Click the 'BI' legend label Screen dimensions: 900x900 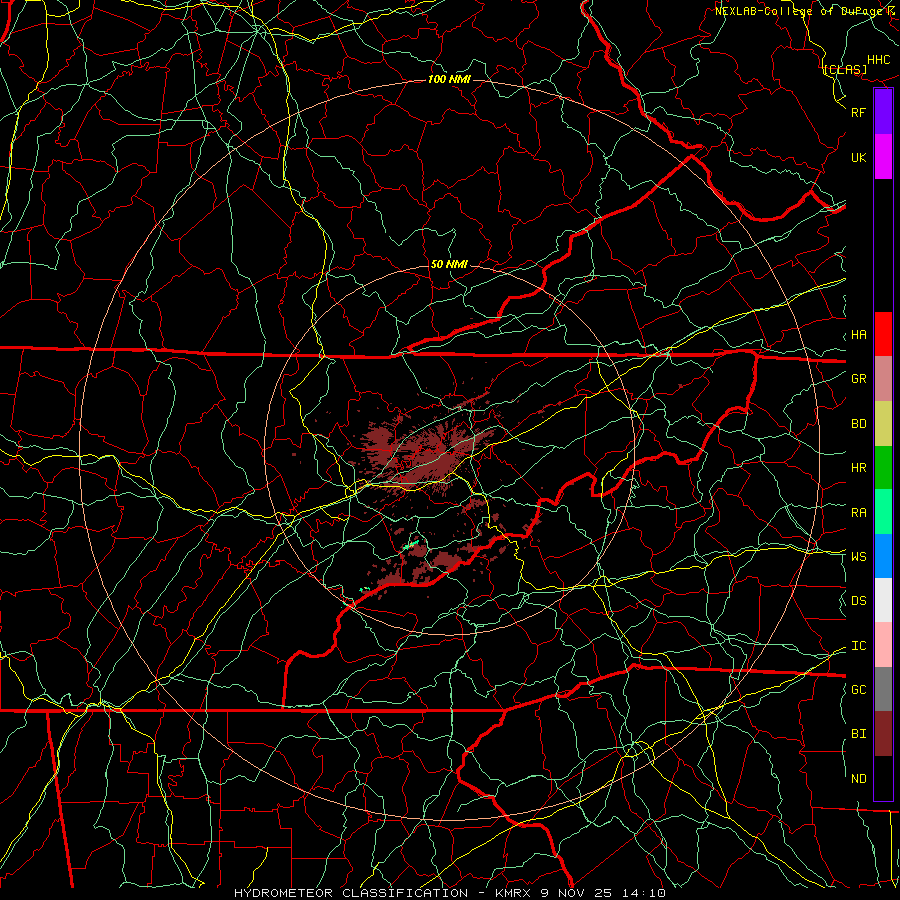pyautogui.click(x=859, y=734)
